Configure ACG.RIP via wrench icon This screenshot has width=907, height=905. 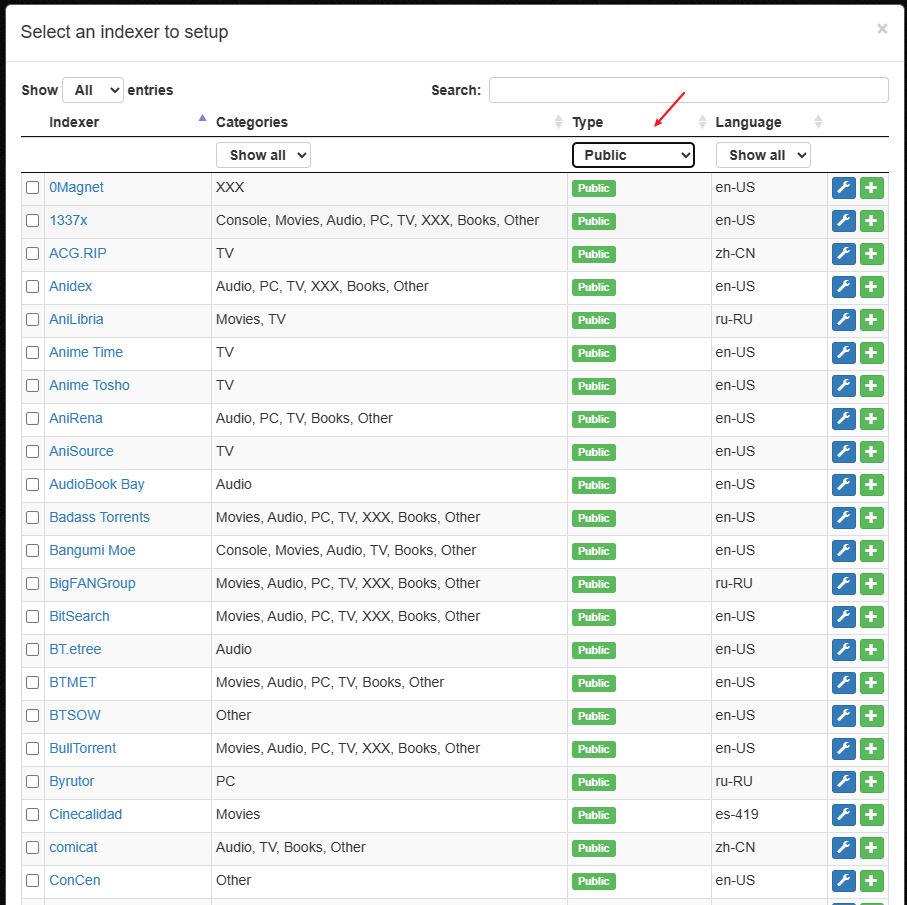point(843,254)
